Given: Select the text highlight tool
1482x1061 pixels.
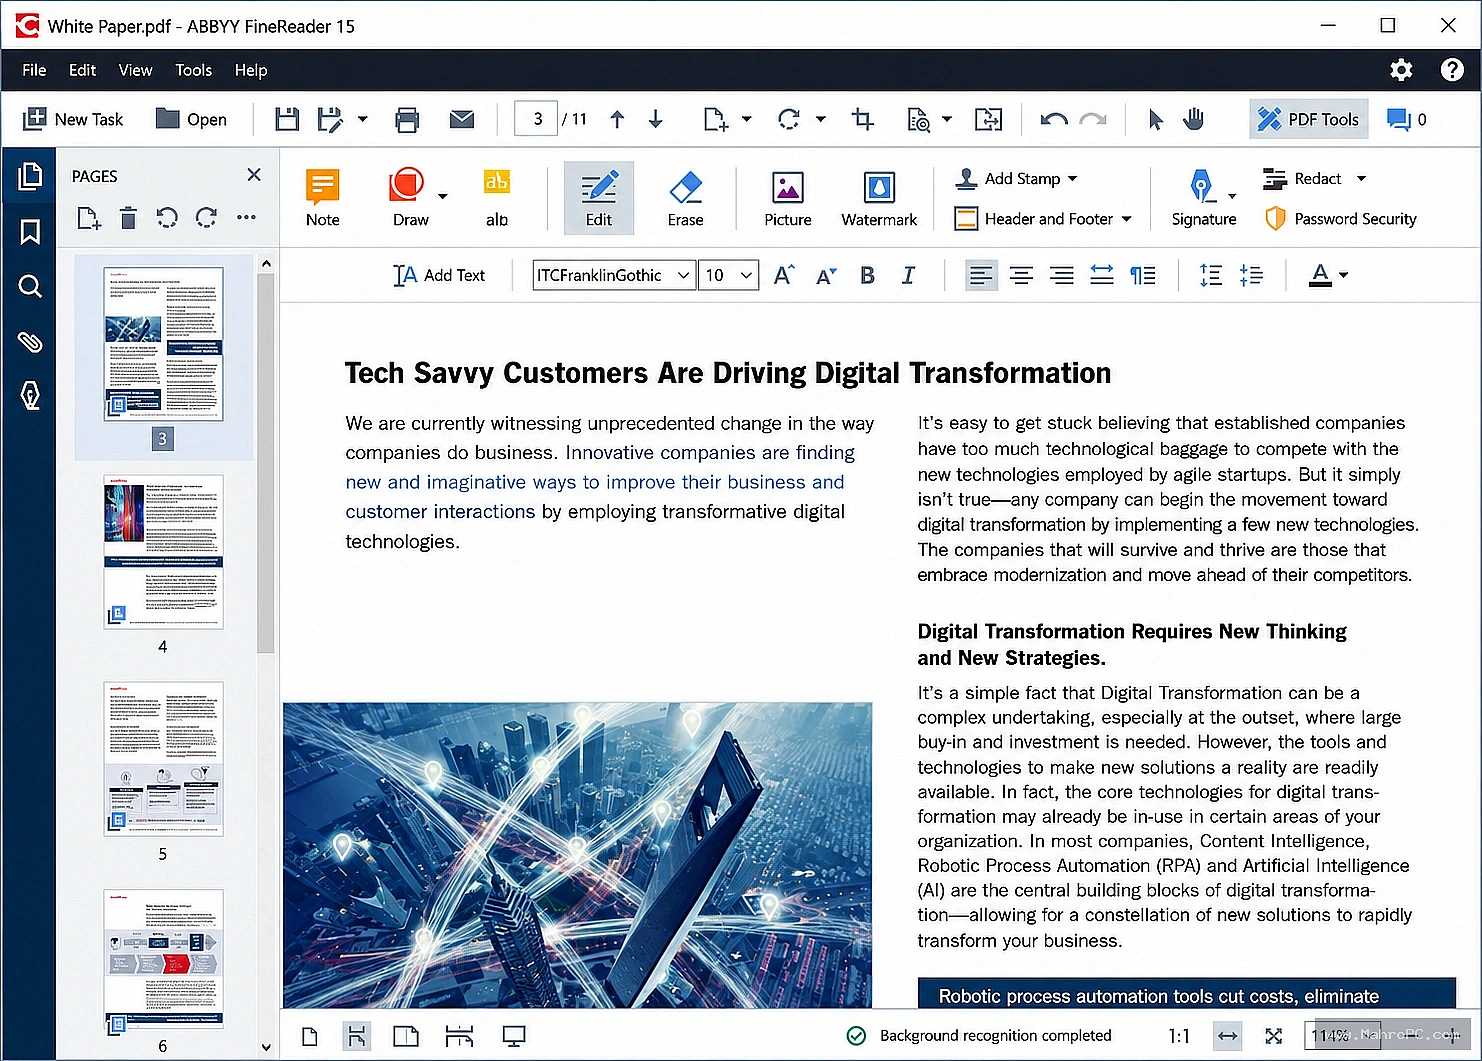Looking at the screenshot, I should [x=497, y=198].
